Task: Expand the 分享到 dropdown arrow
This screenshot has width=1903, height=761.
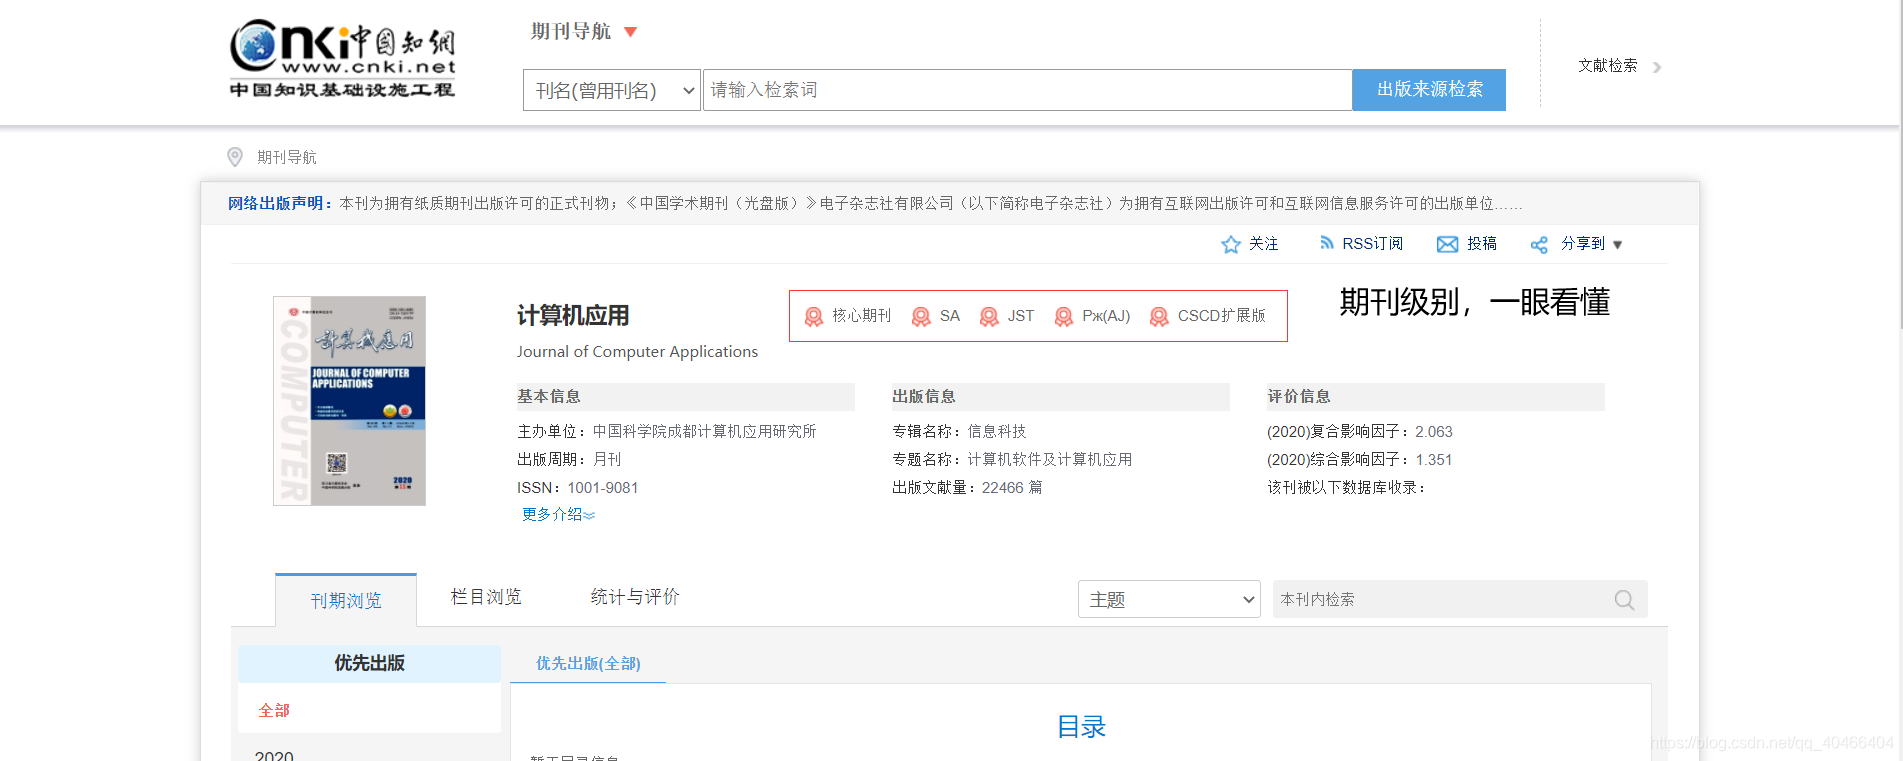Action: (x=1617, y=245)
